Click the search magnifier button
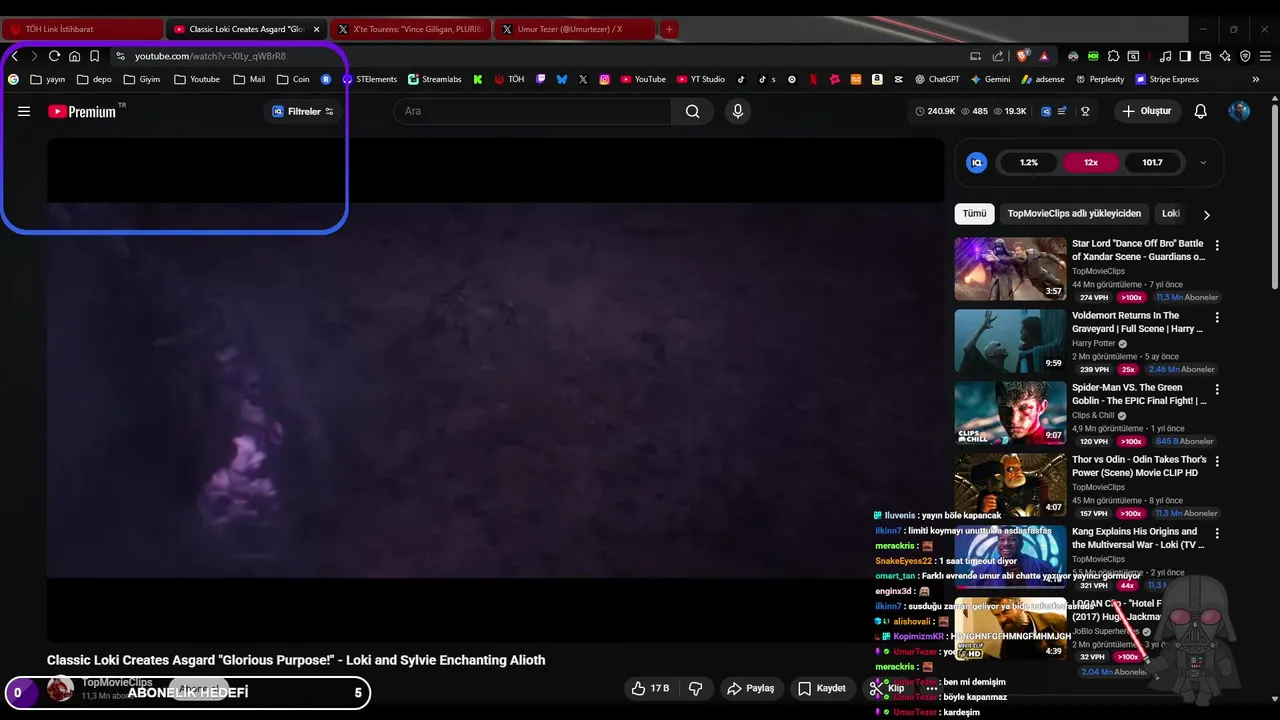 692,111
